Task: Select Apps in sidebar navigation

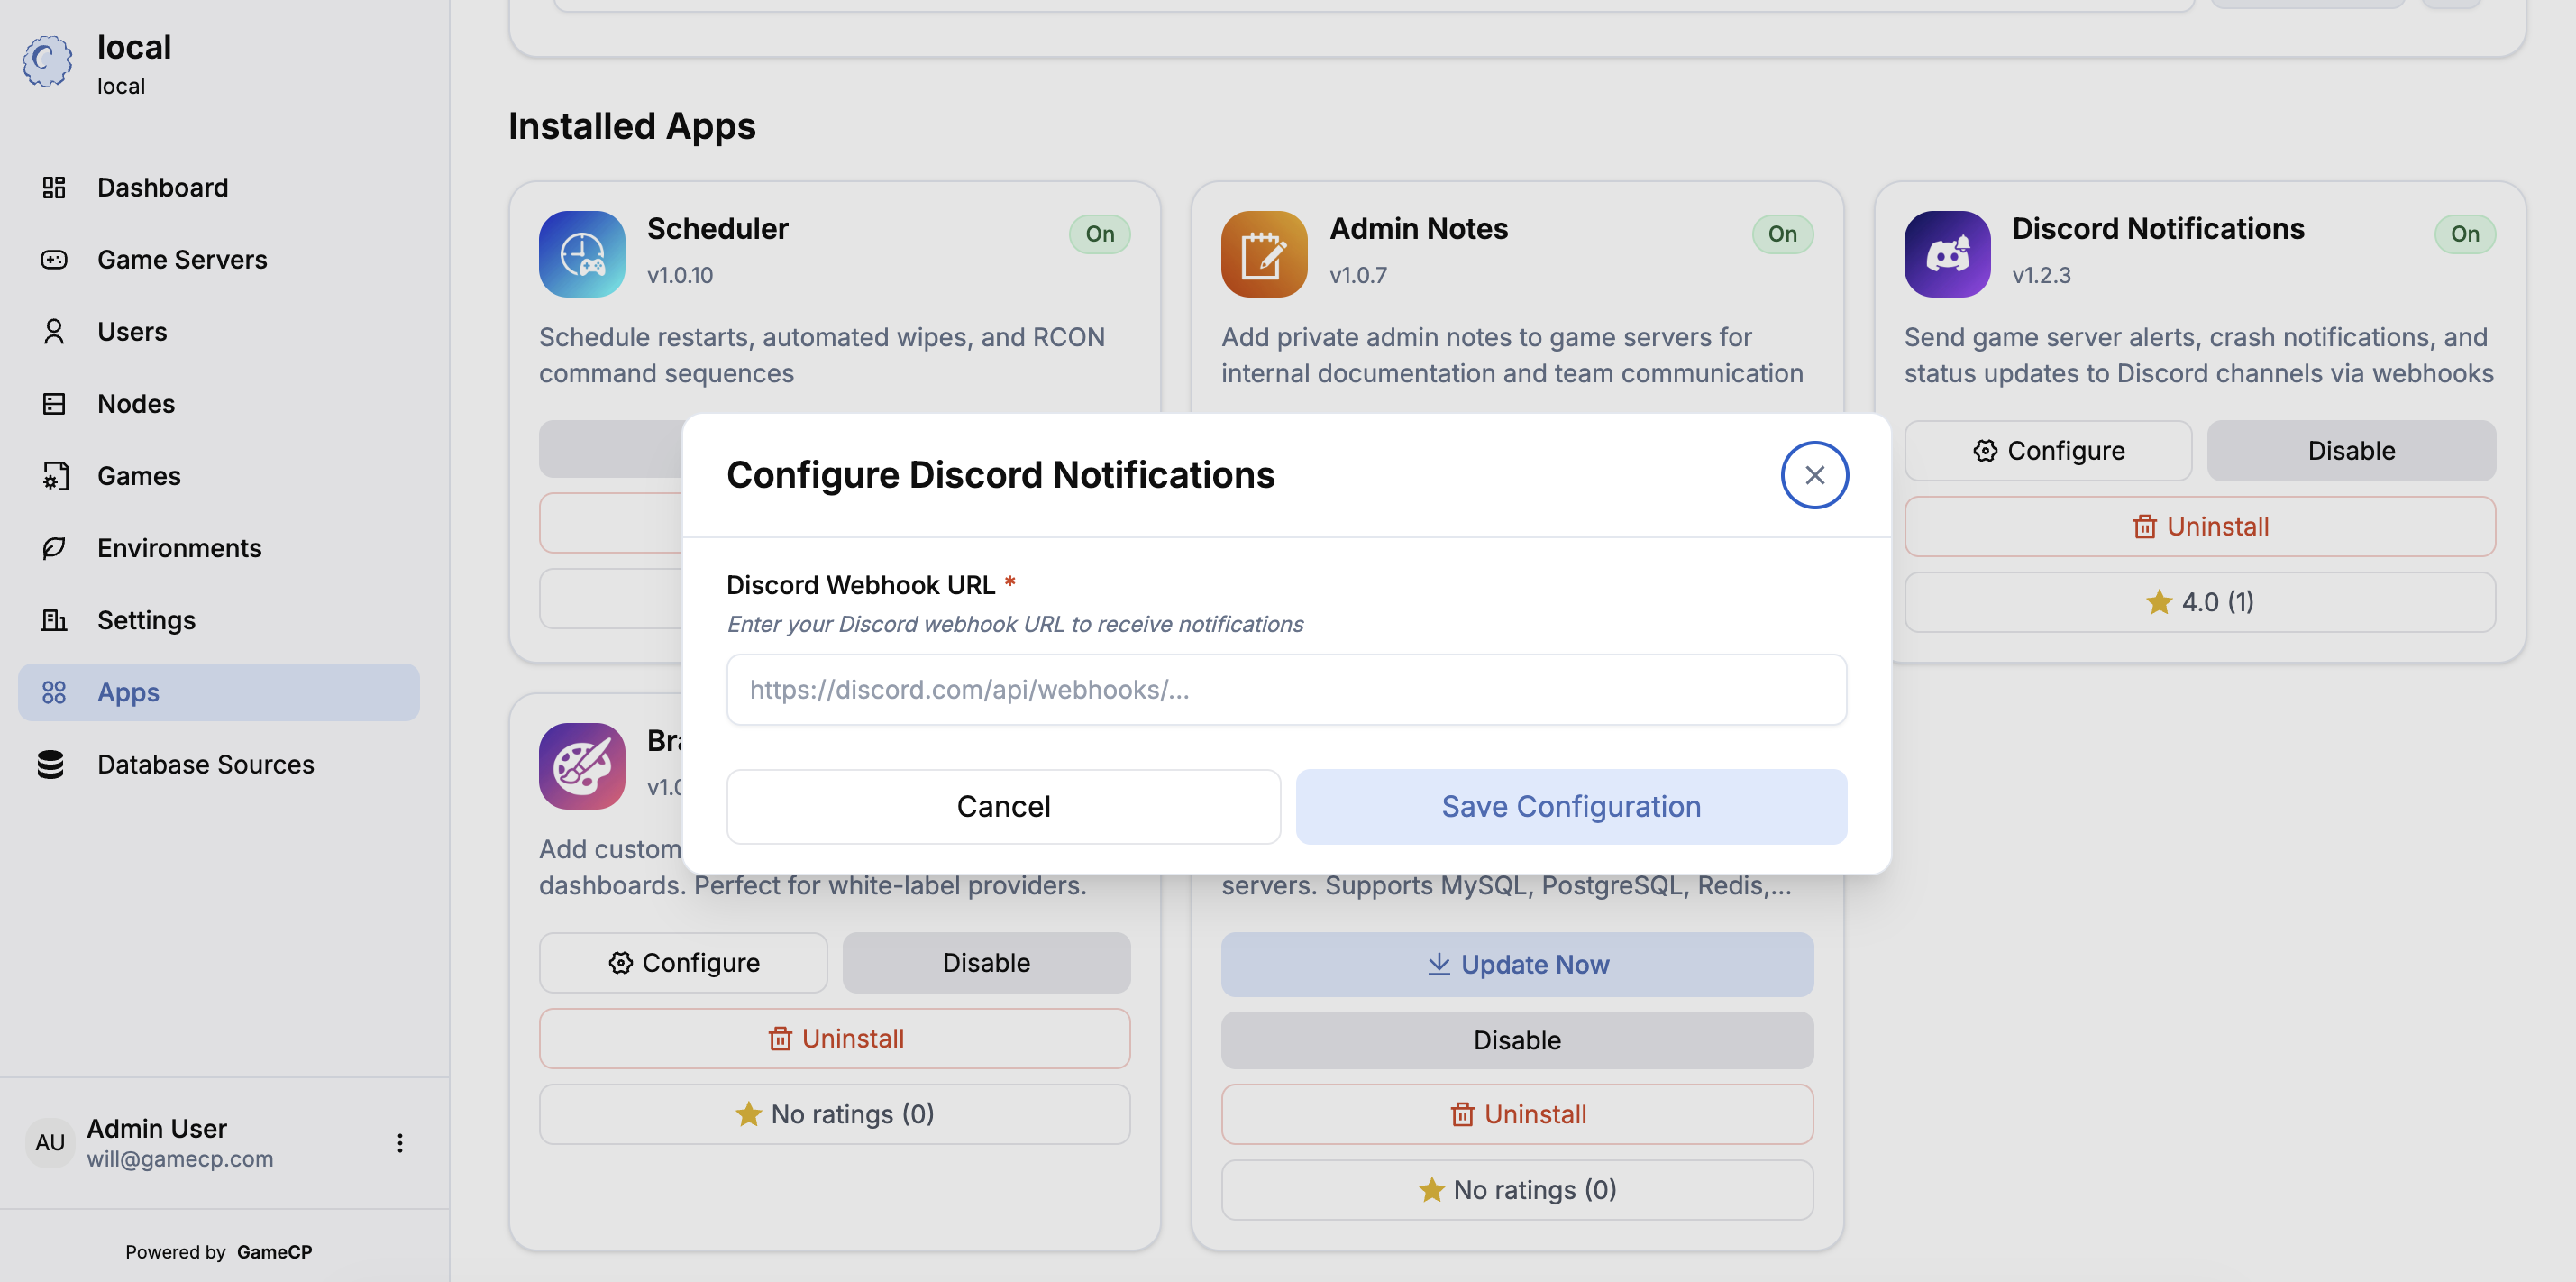Action: click(128, 692)
